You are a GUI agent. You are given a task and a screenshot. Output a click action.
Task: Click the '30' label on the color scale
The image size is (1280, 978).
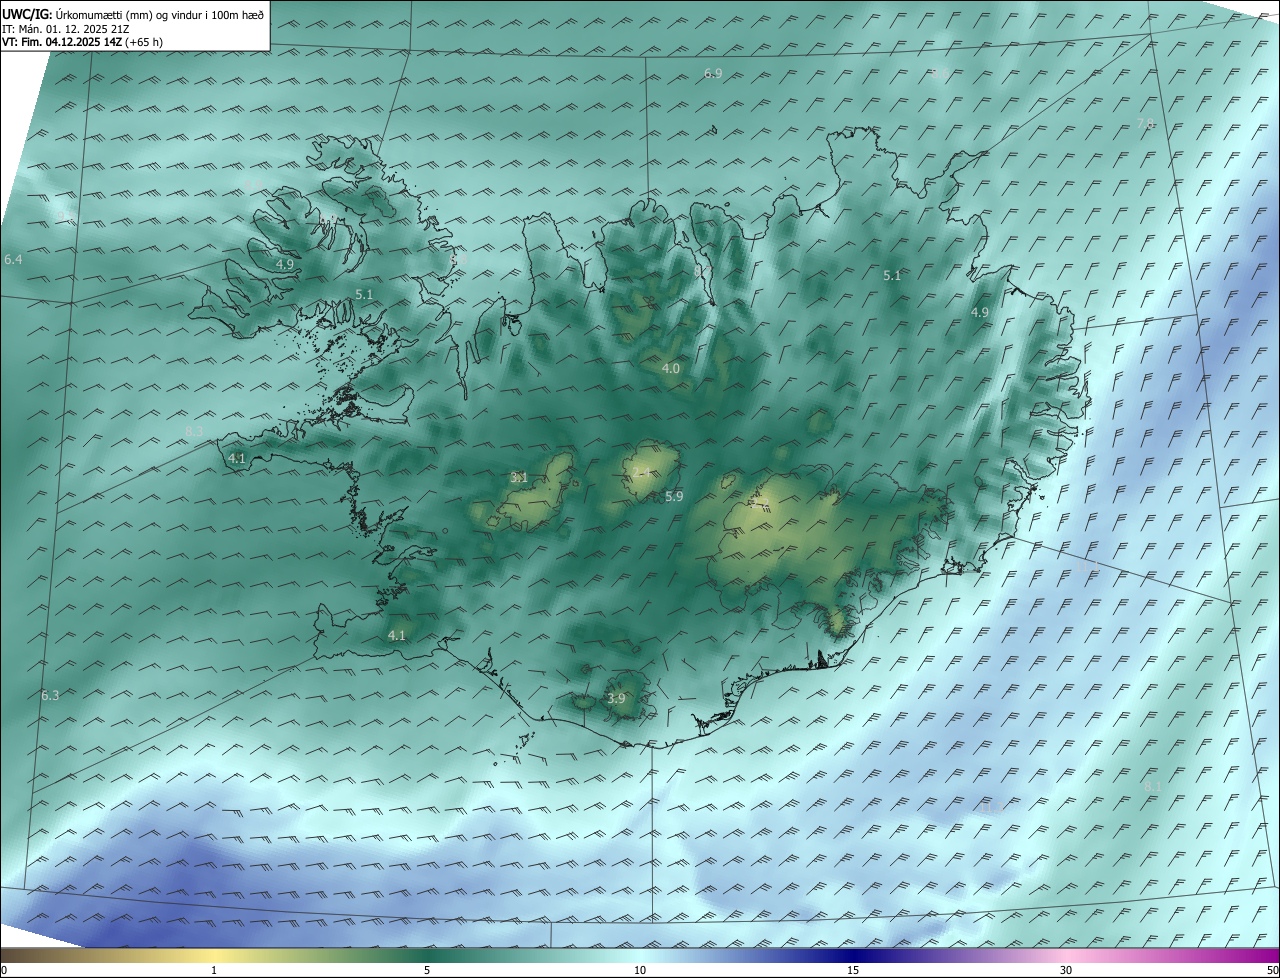(x=1066, y=970)
